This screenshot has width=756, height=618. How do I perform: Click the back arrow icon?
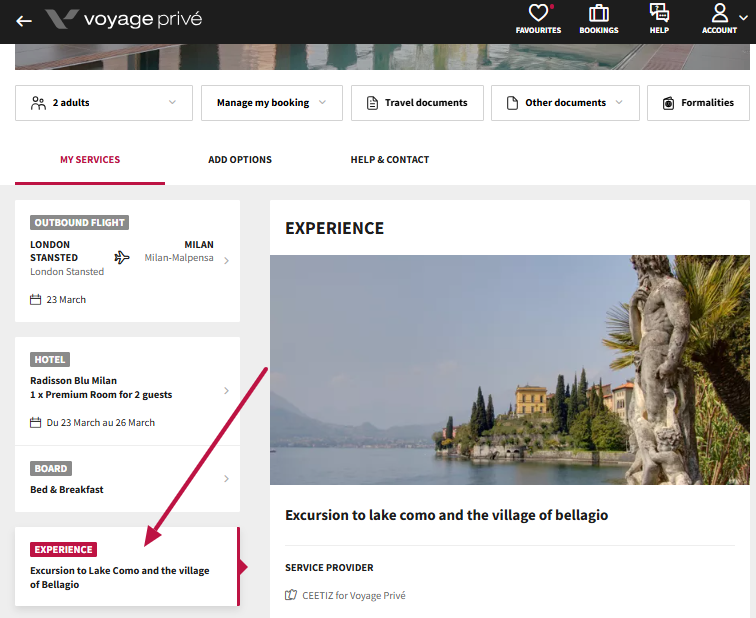click(x=24, y=21)
